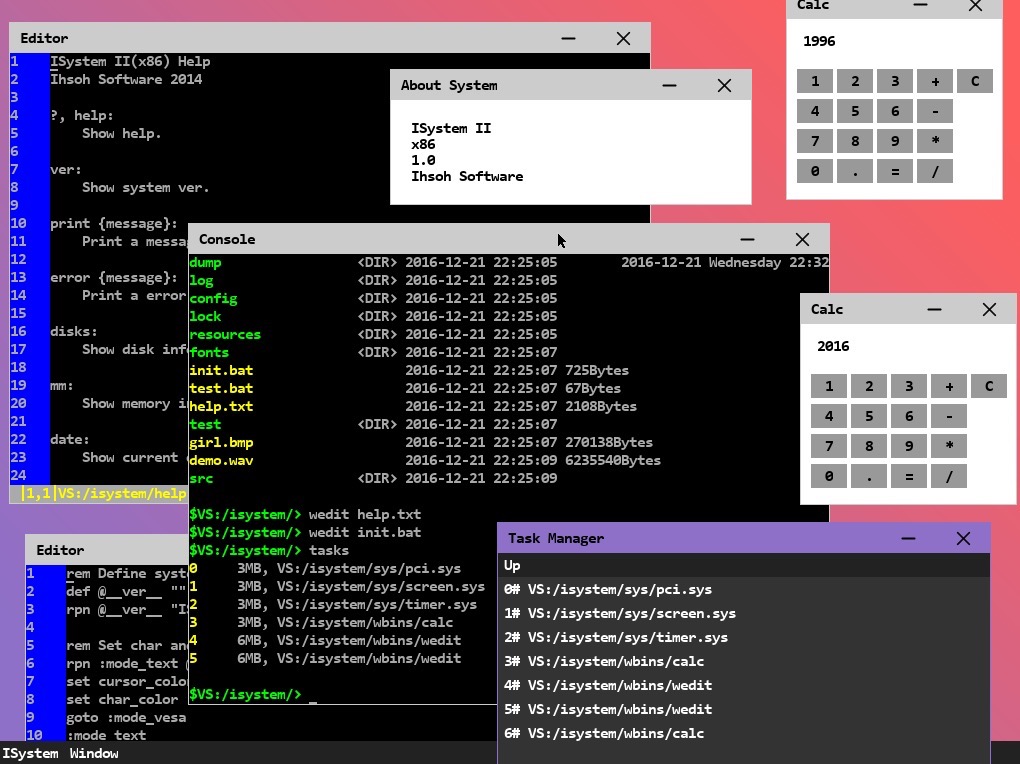Screen dimensions: 1020x764
Task: Open the ISystem menu in the taskbar
Action: coord(30,754)
